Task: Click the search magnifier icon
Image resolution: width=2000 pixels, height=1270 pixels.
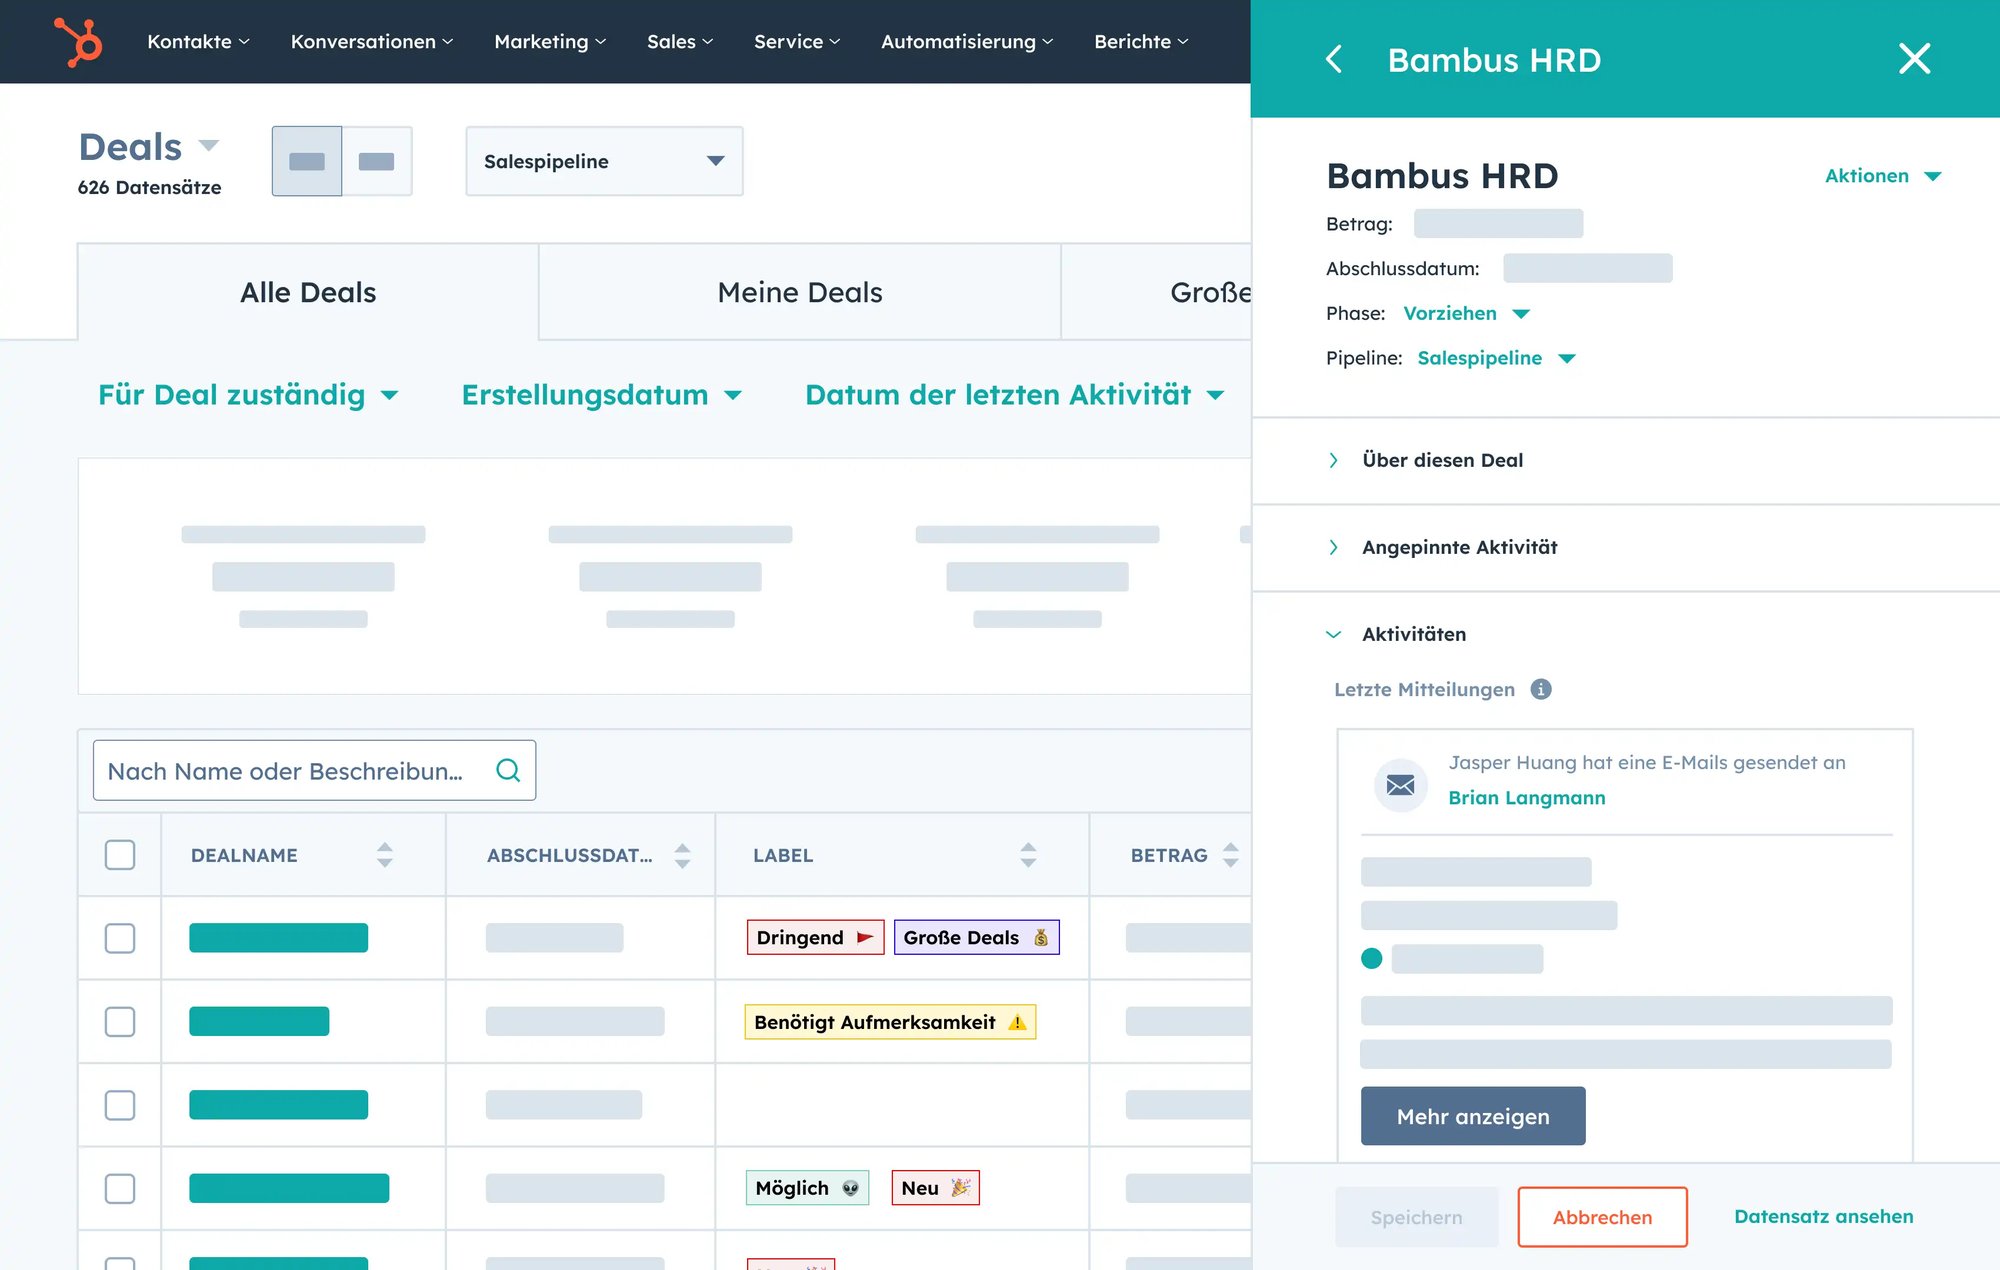Action: 508,770
